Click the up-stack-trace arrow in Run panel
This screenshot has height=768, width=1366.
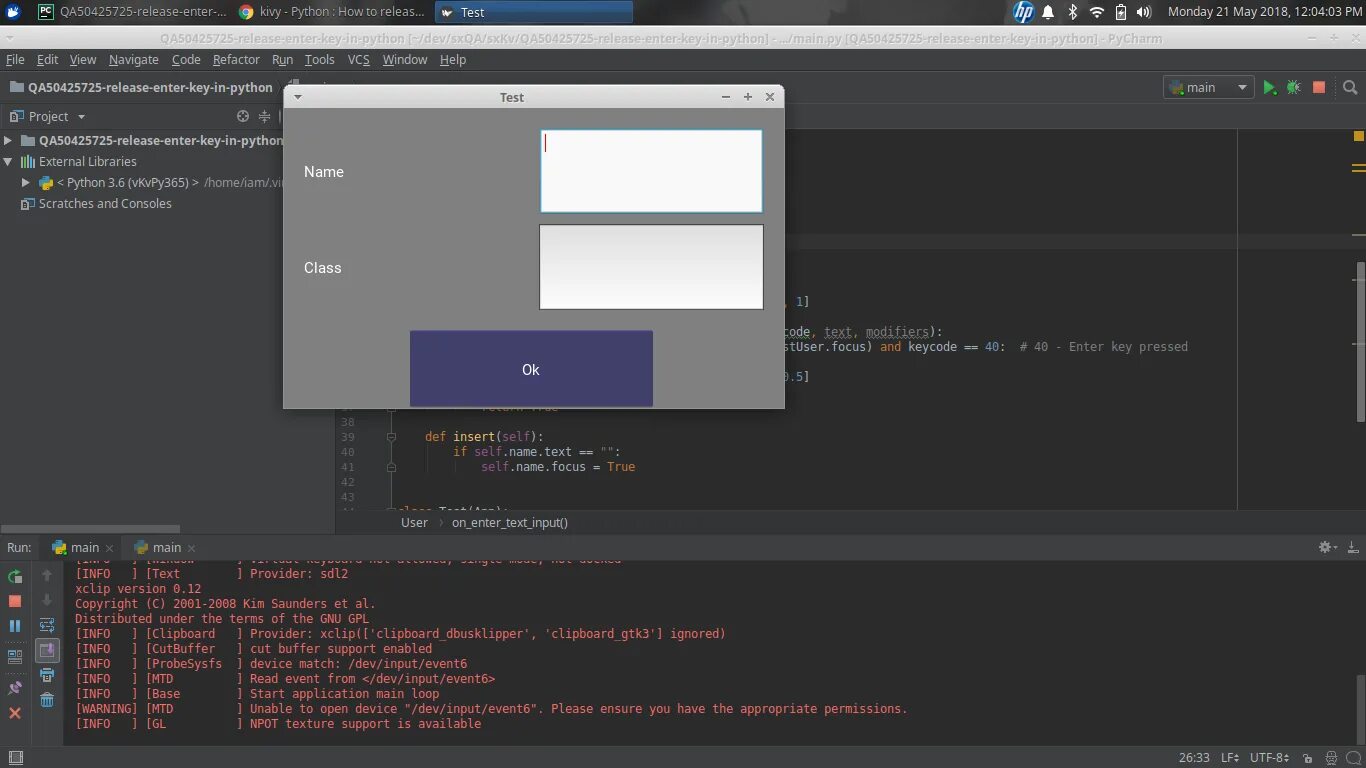pyautogui.click(x=47, y=576)
